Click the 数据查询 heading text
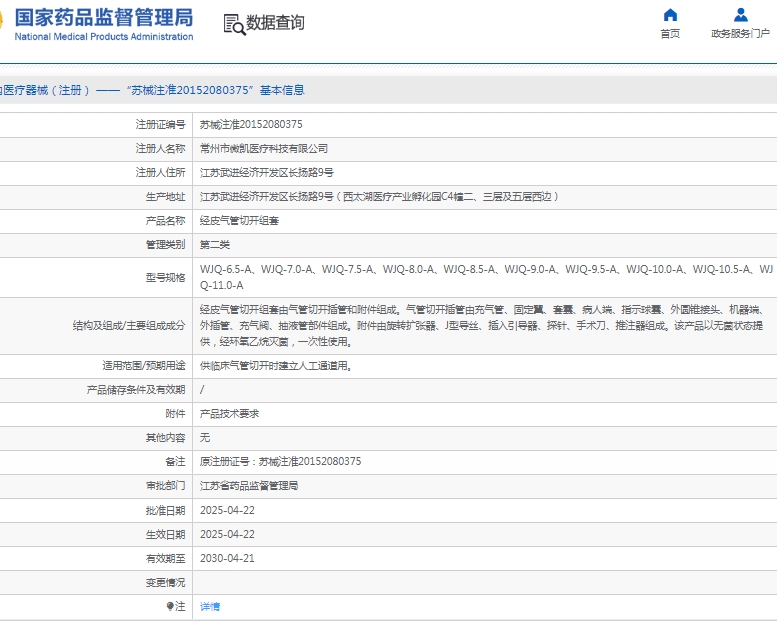 coord(276,22)
